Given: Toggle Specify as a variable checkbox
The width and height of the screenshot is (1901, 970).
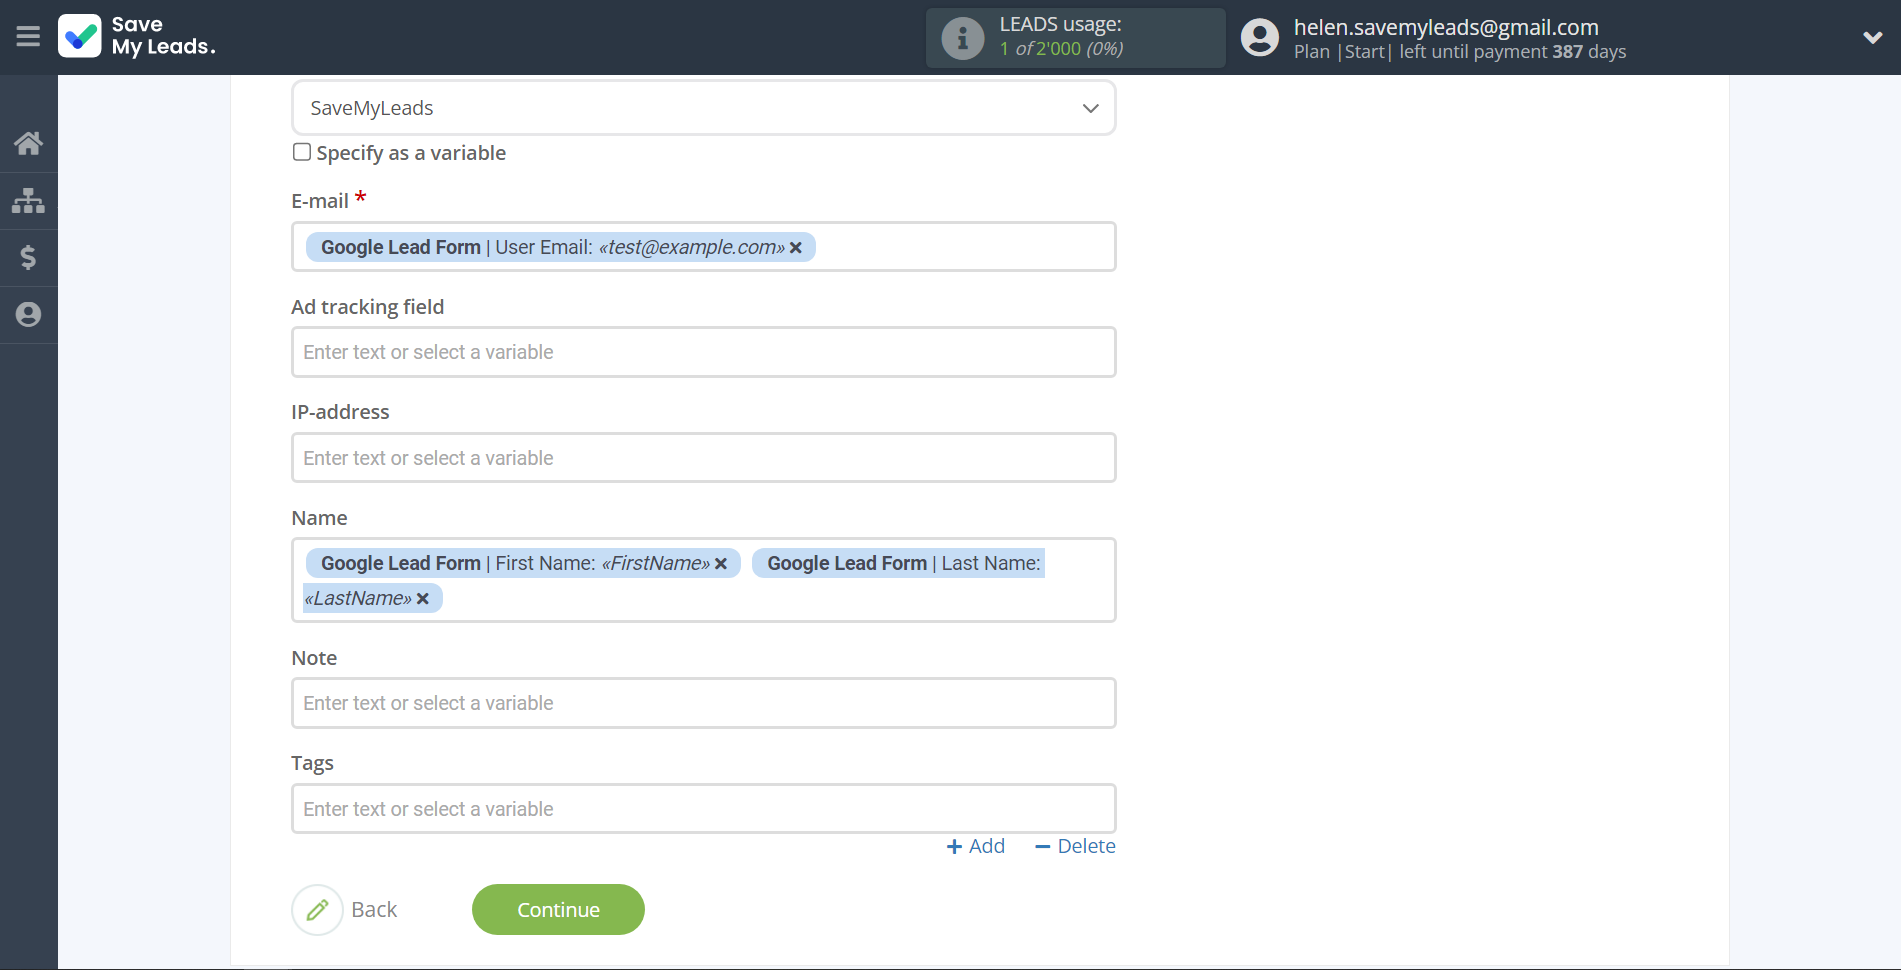Looking at the screenshot, I should [x=302, y=152].
